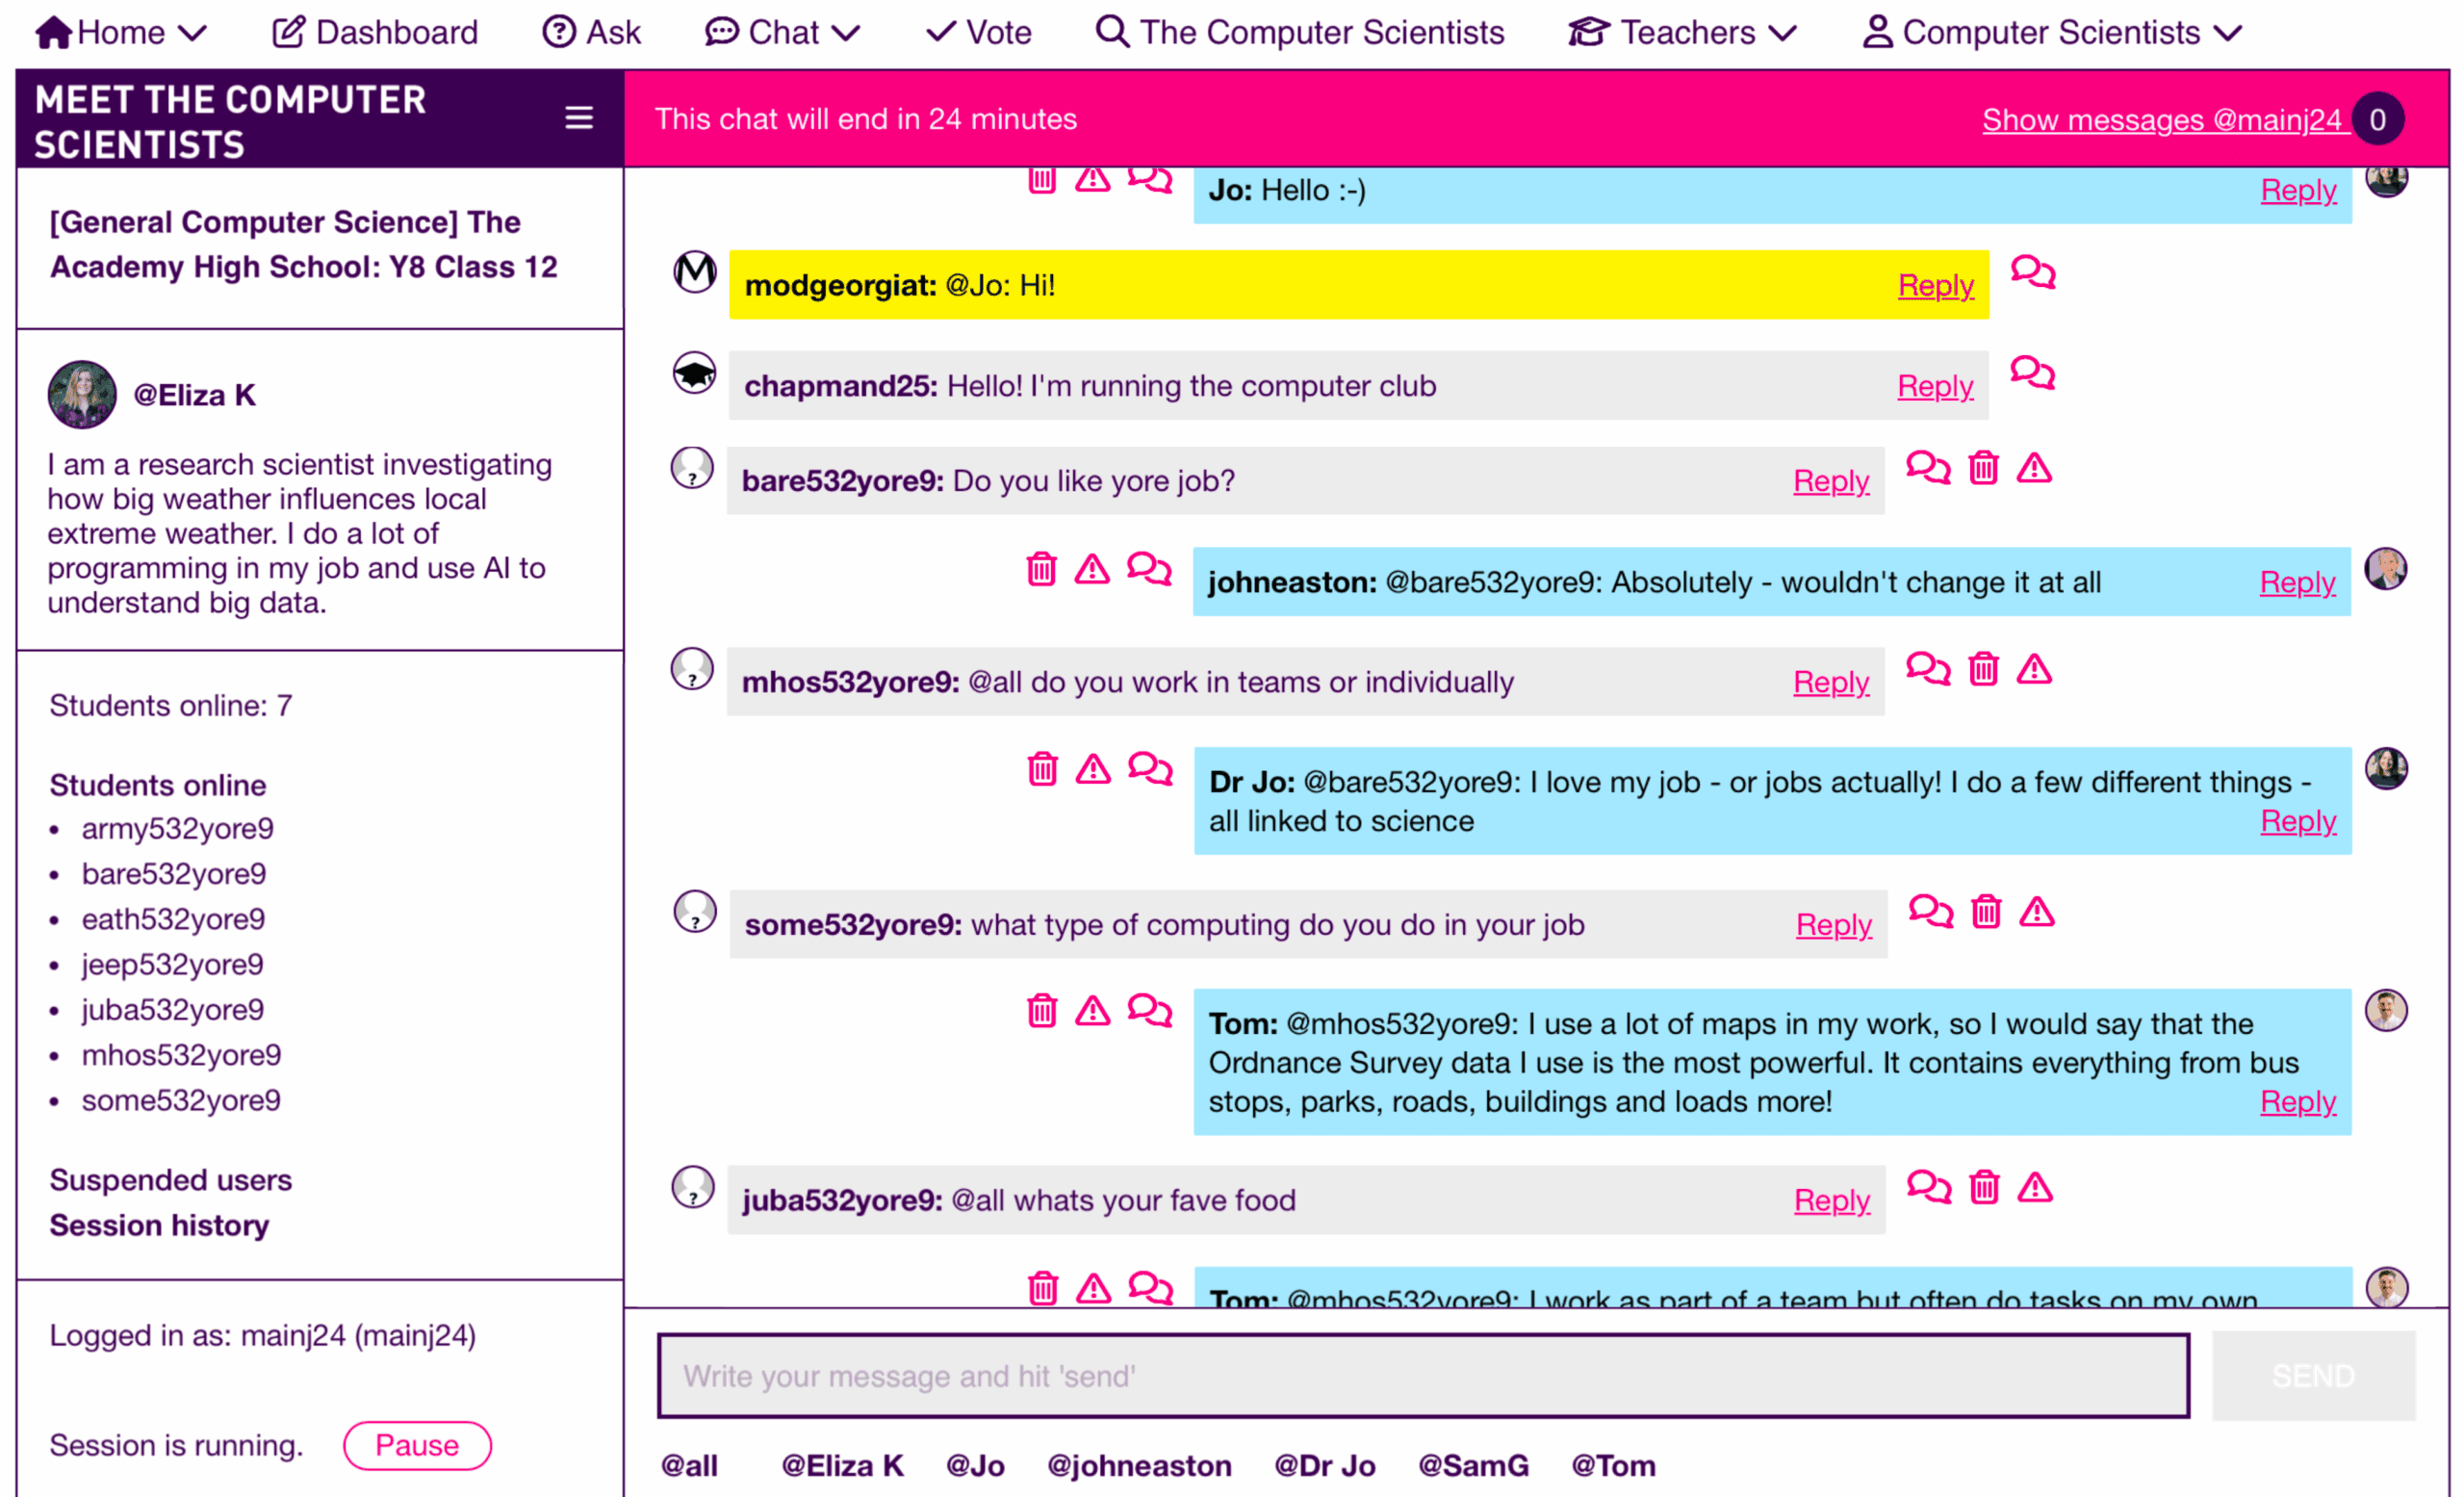Delete juba532yore9's fave food message
The height and width of the screenshot is (1497, 2464).
(1984, 1188)
